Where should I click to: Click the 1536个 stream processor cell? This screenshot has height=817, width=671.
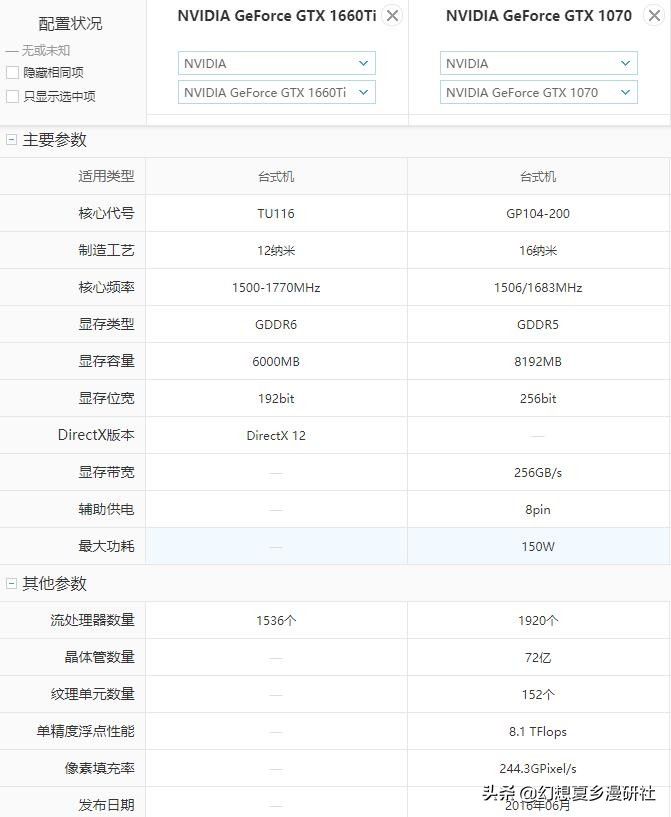click(x=276, y=621)
